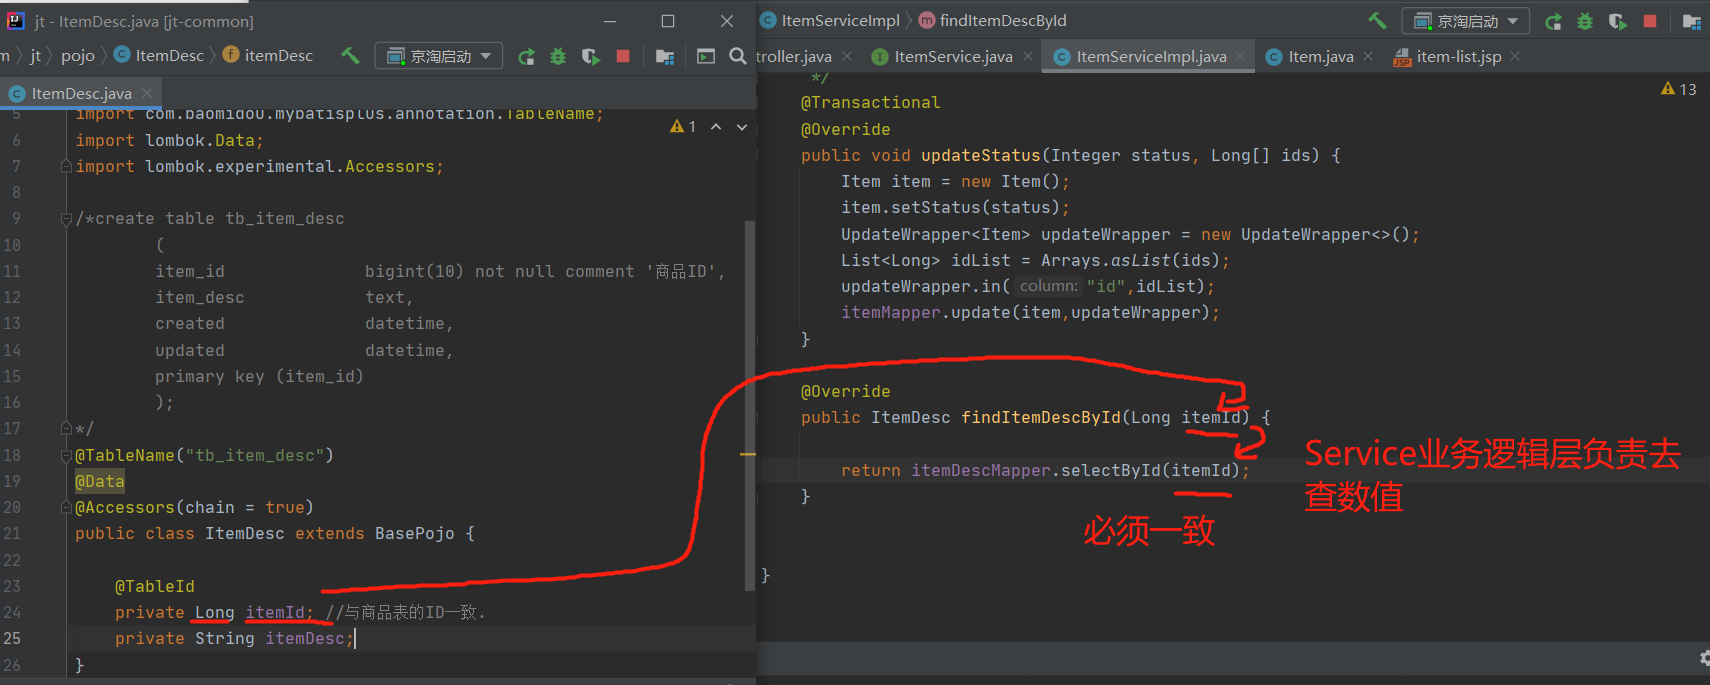
Task: Close the item-list.jsp tab
Action: point(1515,56)
